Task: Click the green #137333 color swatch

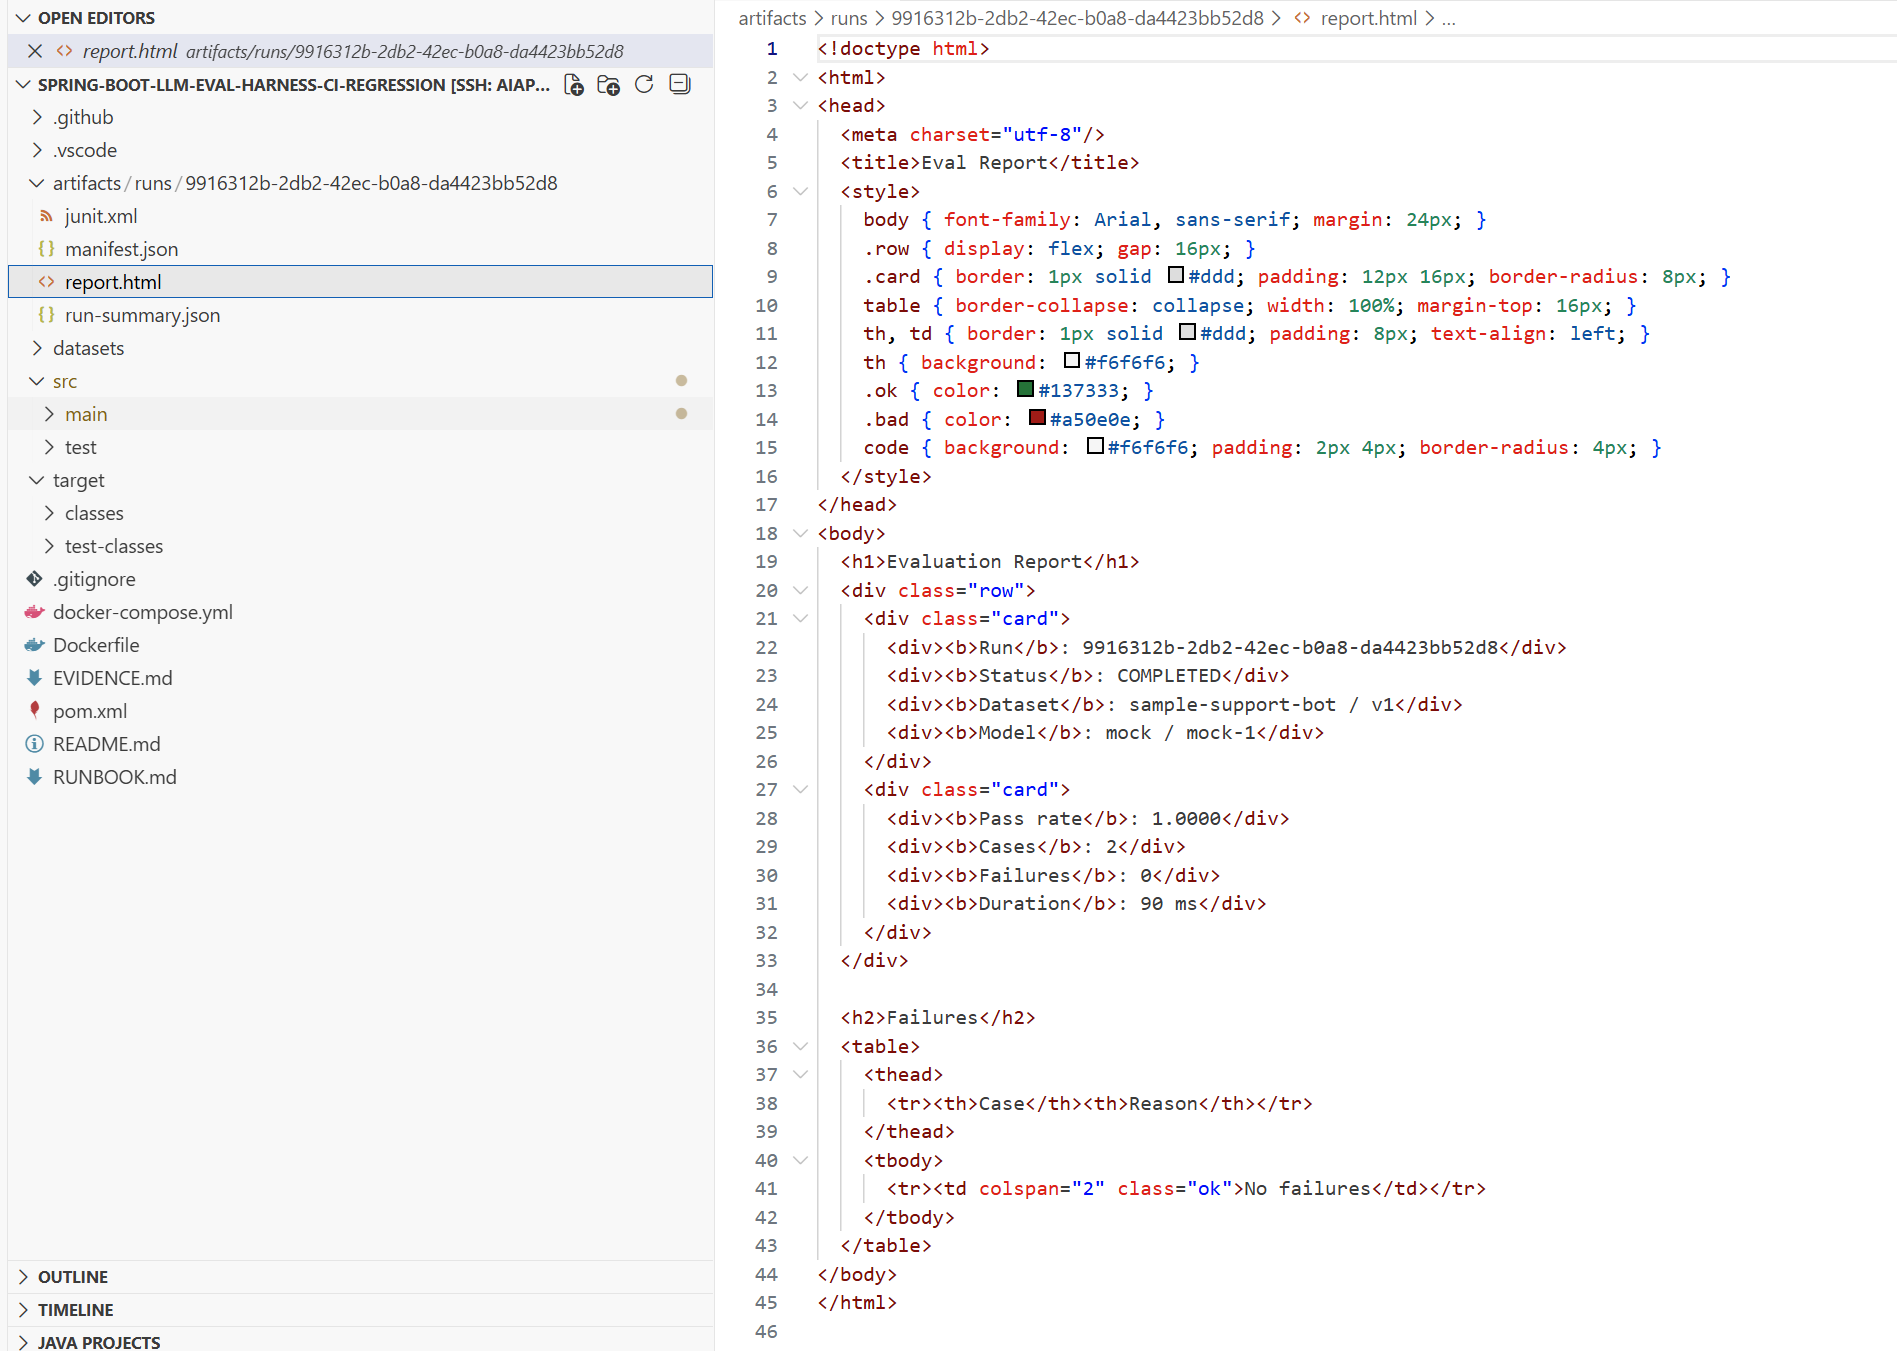Action: pyautogui.click(x=1024, y=390)
